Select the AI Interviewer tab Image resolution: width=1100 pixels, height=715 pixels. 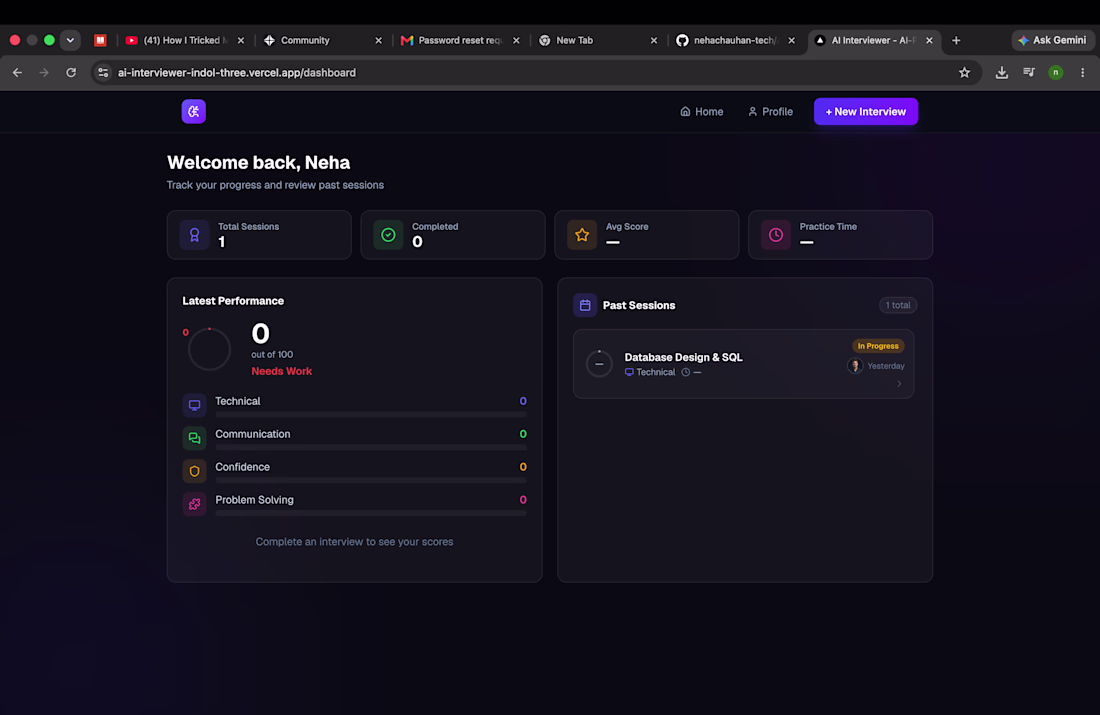(x=874, y=41)
